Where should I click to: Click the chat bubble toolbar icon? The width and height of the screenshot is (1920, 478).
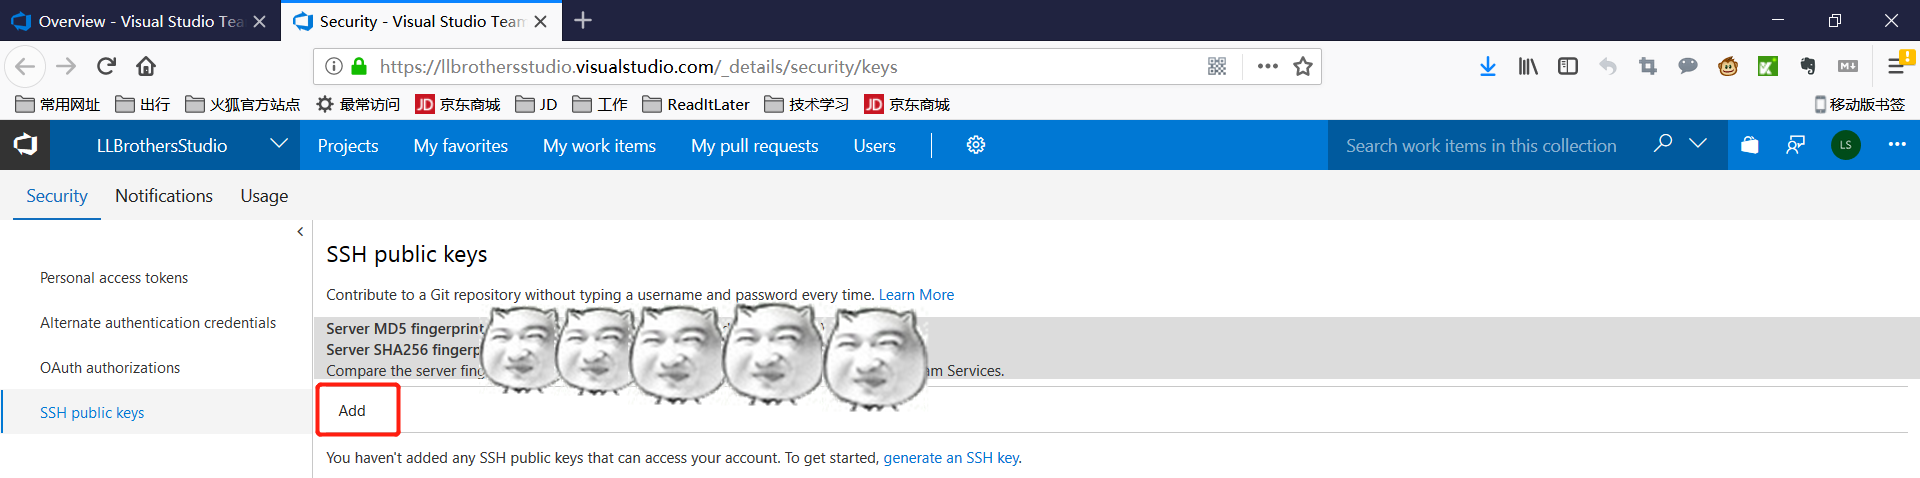1688,66
